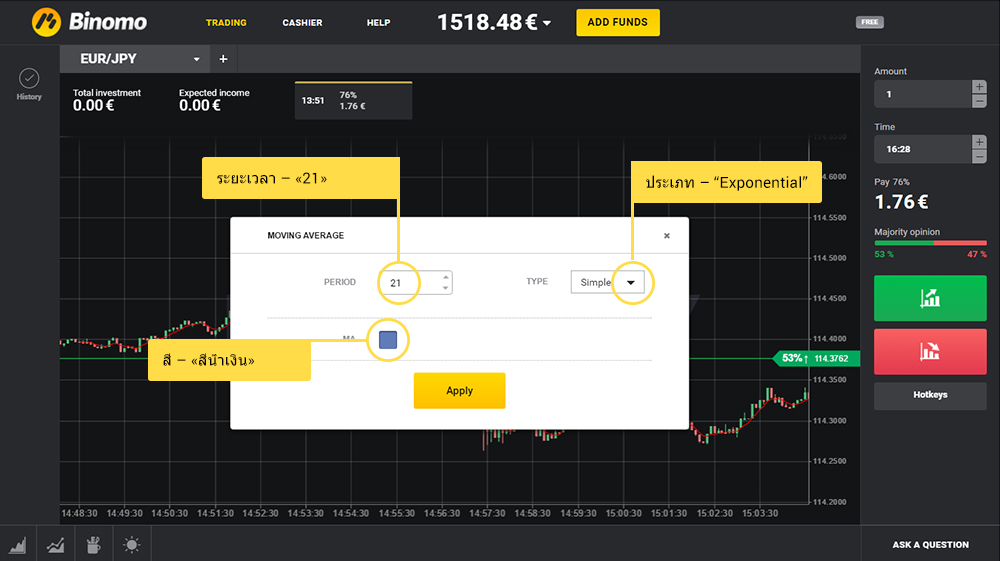Open the Help menu
Image resolution: width=1000 pixels, height=561 pixels.
coord(378,23)
